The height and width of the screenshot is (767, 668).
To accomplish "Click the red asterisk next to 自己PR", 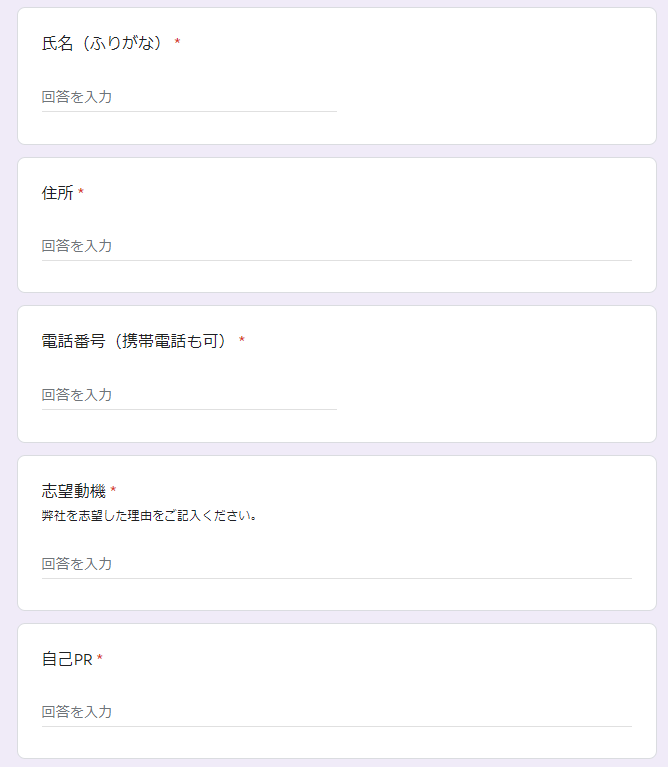I will click(100, 659).
